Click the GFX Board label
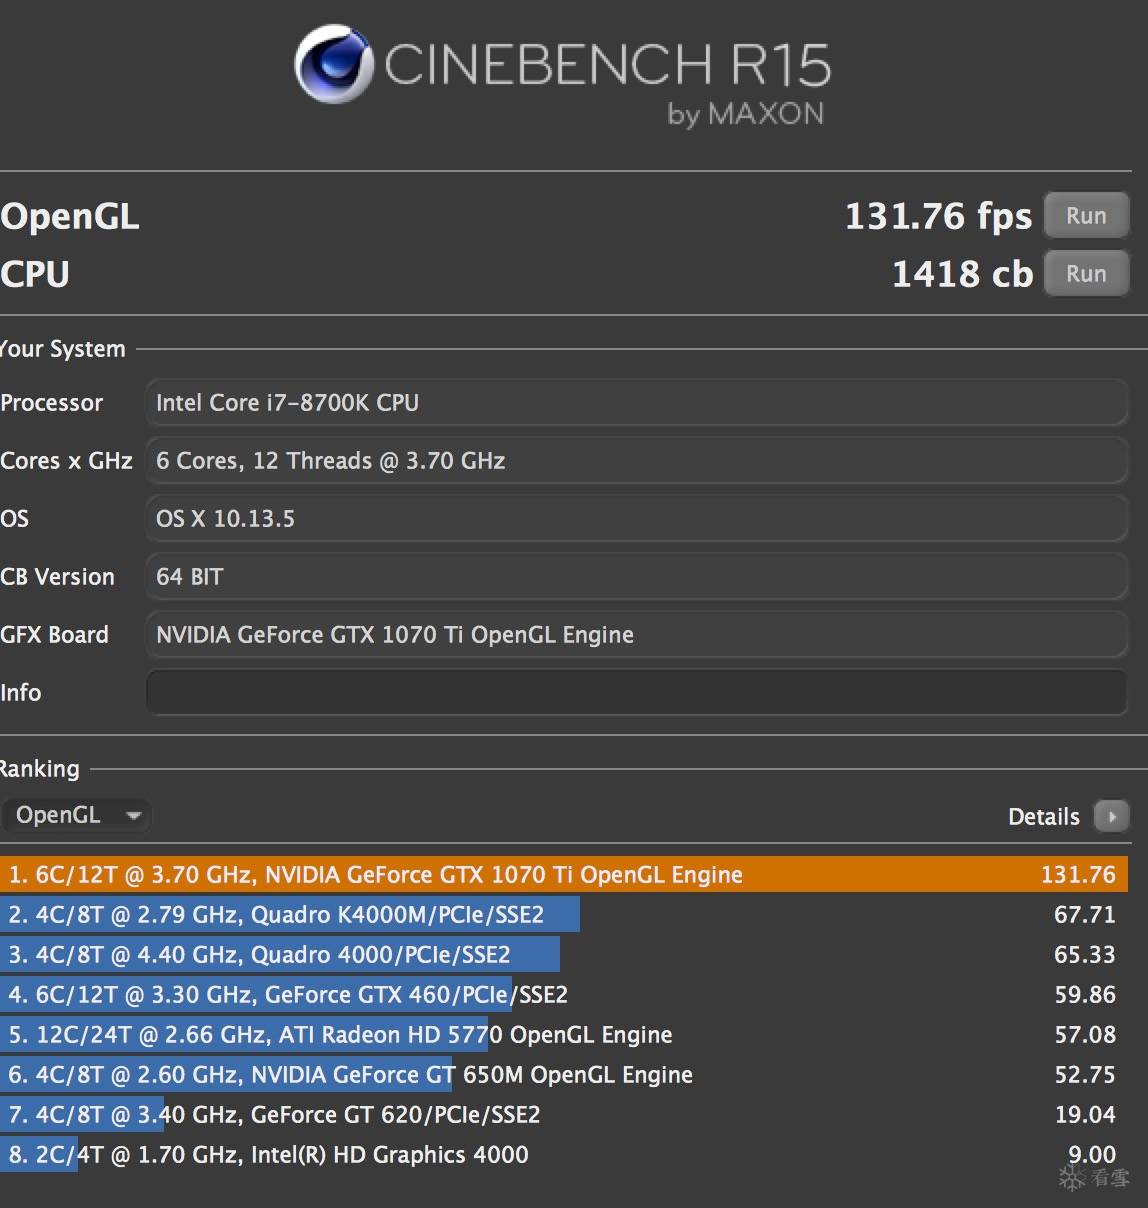1148x1208 pixels. click(x=54, y=635)
